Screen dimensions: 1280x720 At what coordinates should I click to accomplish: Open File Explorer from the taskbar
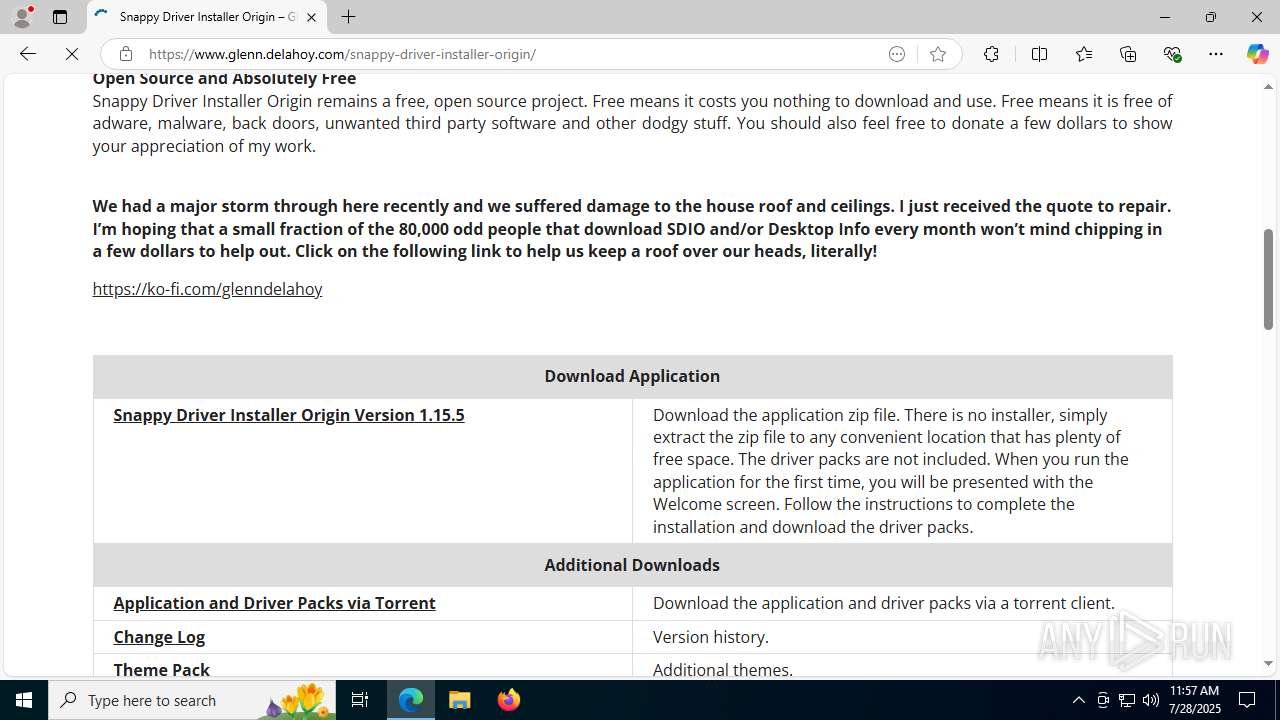460,700
